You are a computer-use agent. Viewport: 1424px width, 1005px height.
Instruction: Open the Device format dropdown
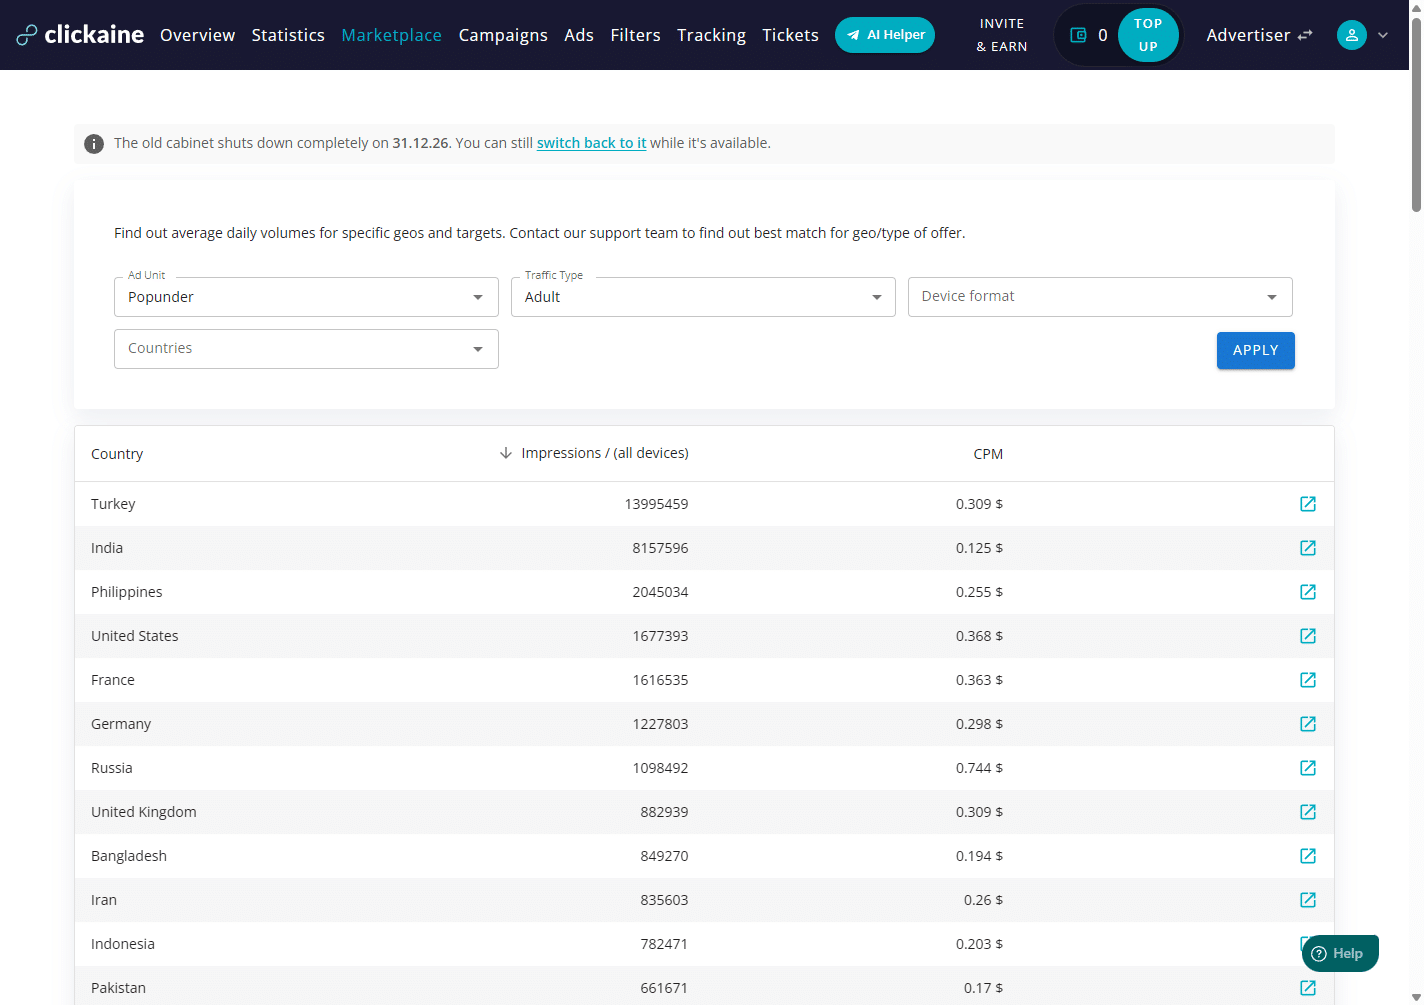point(1100,297)
